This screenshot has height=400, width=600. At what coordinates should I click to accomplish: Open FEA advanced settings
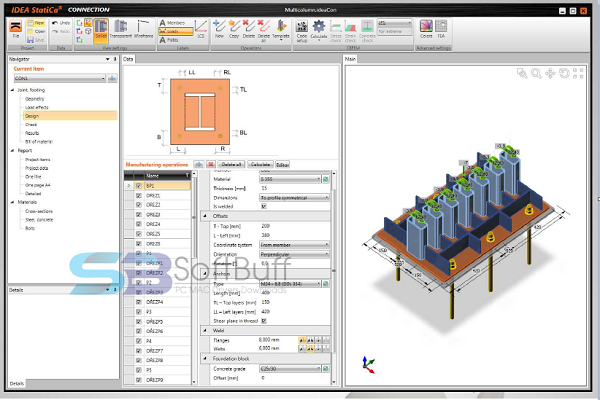(441, 30)
